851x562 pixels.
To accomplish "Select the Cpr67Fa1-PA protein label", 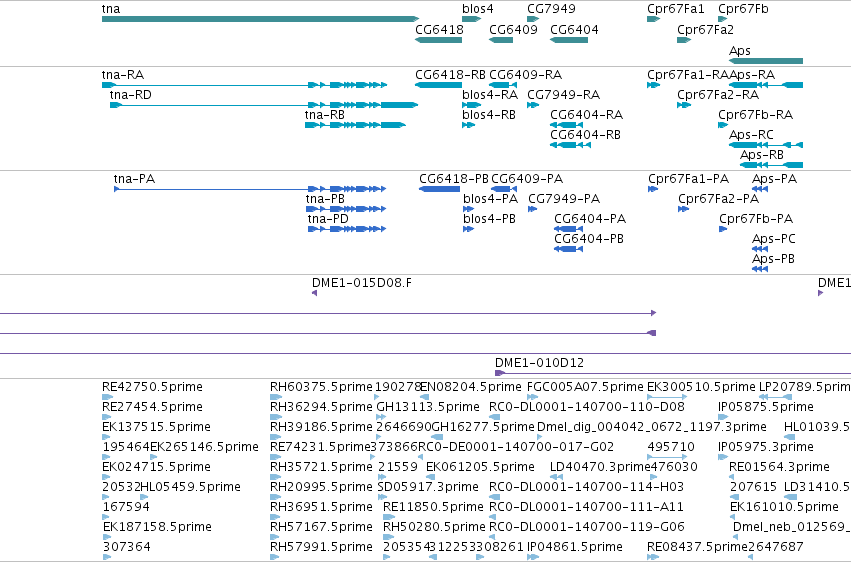I will (688, 179).
